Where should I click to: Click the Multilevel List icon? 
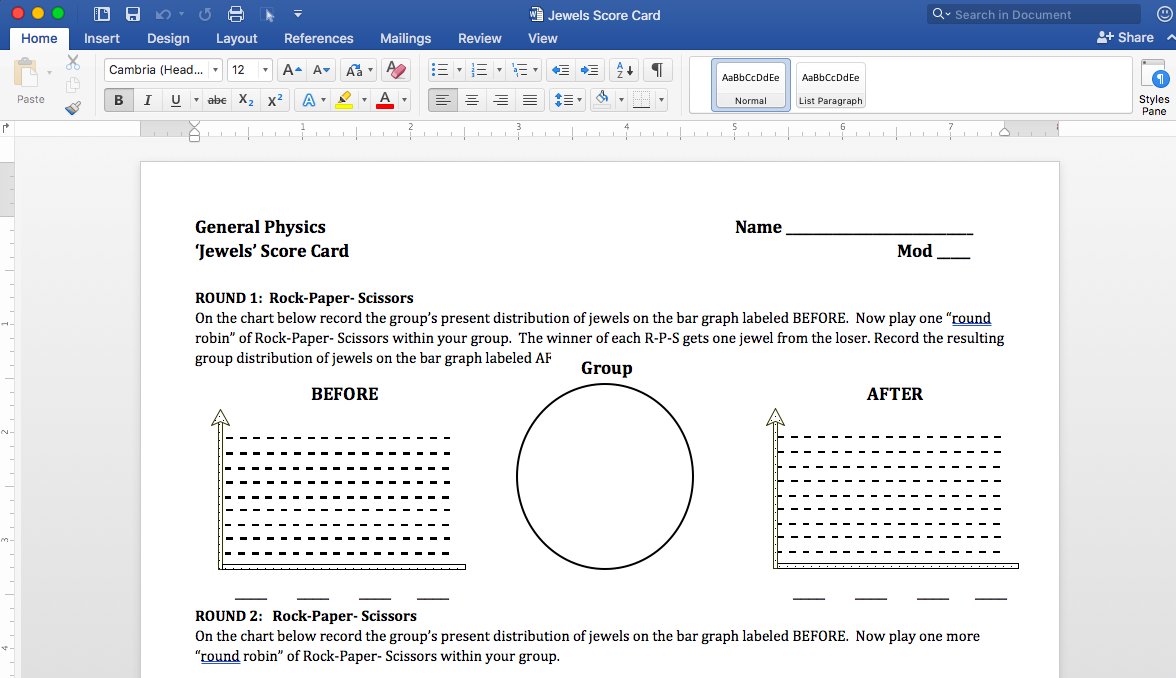click(519, 70)
